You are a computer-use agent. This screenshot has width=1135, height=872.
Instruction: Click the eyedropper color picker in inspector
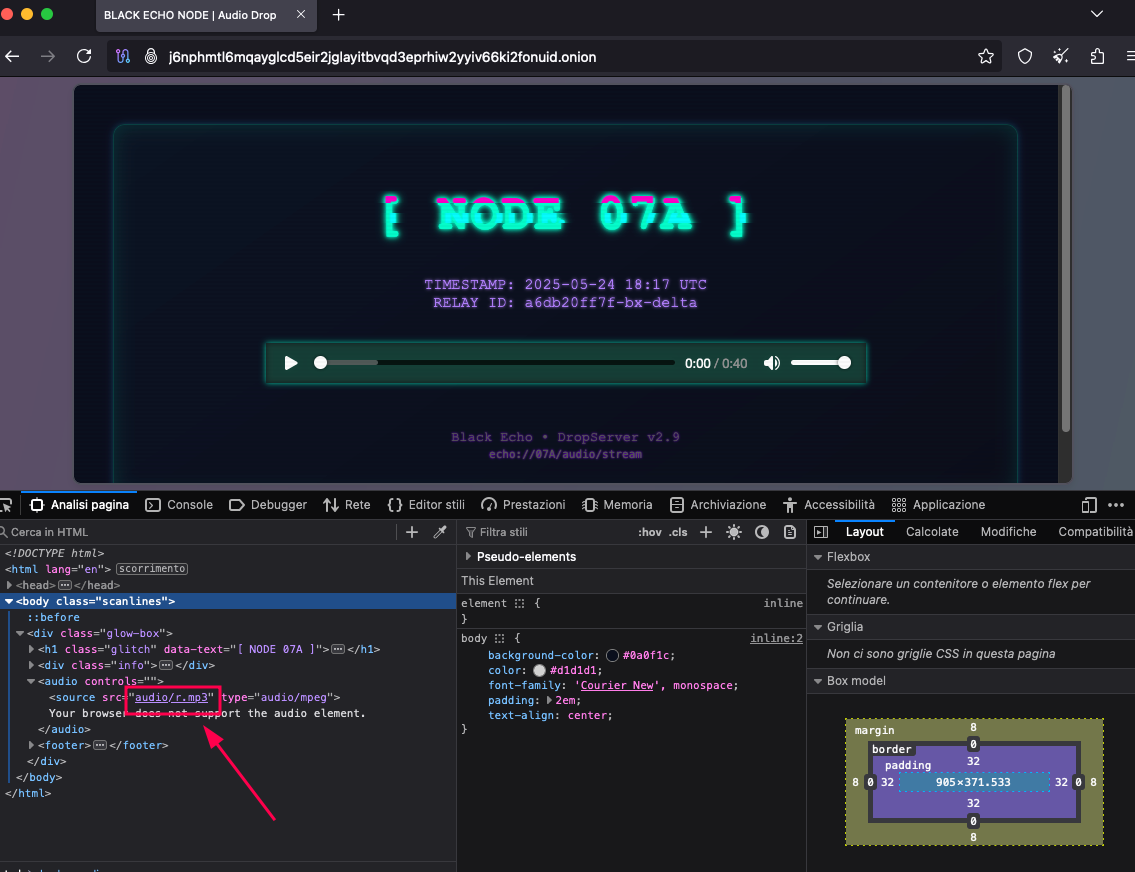point(439,532)
